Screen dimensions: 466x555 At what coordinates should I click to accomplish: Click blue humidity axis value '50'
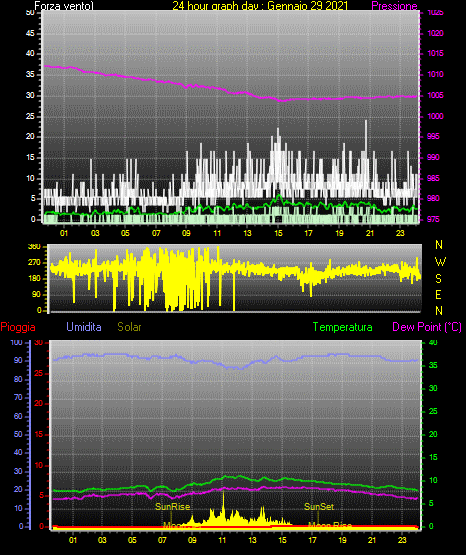tap(18, 434)
